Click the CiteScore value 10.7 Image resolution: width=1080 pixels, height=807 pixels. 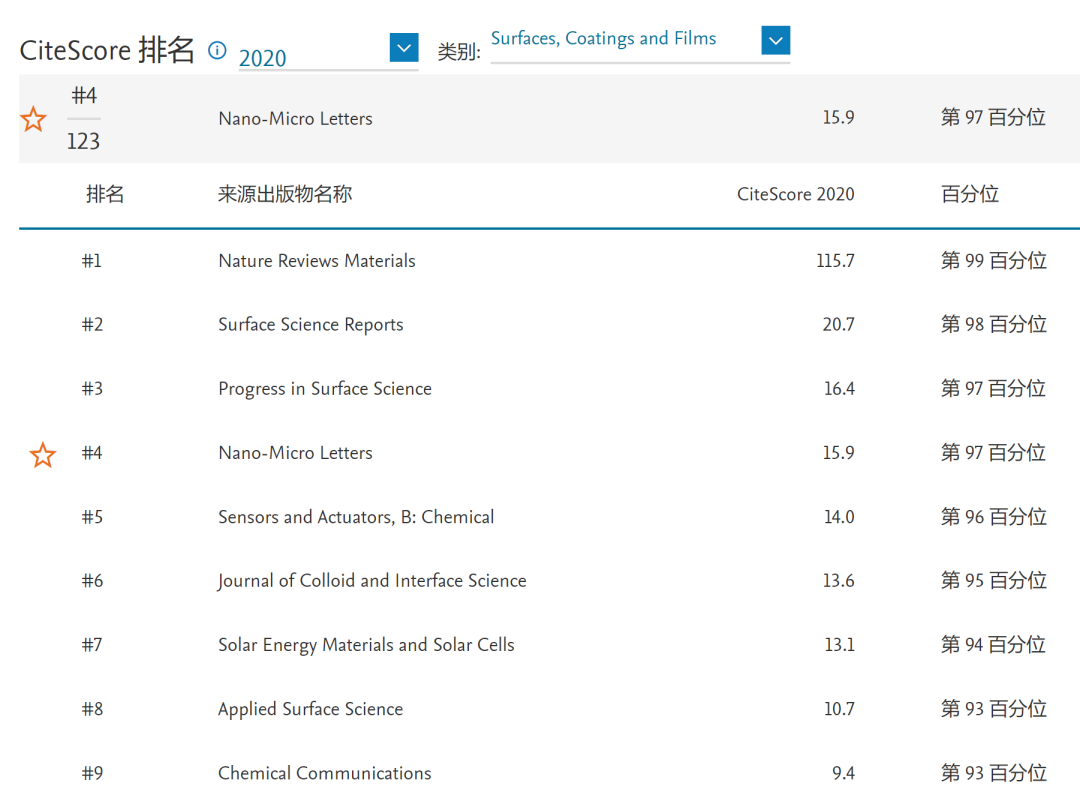839,709
